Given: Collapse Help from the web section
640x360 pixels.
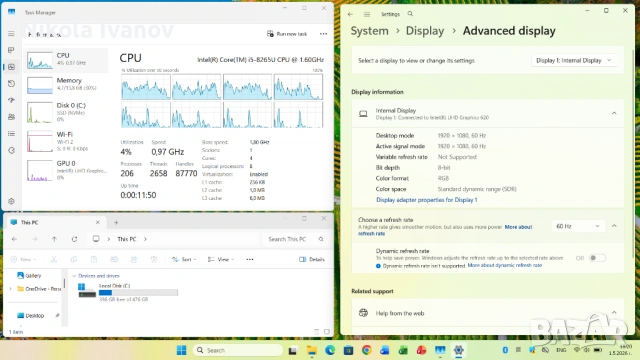Looking at the screenshot, I should coord(614,313).
